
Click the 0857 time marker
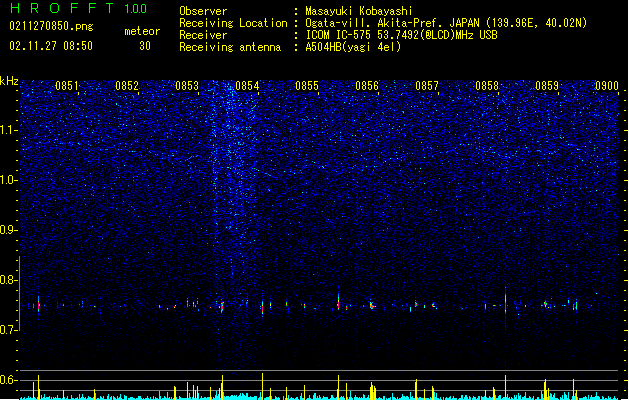coord(427,86)
